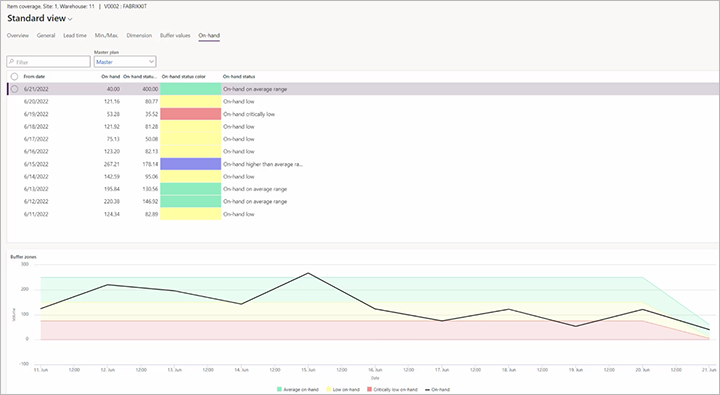The image size is (720, 395).
Task: Toggle the On-hand line legend item
Action: coord(438,389)
